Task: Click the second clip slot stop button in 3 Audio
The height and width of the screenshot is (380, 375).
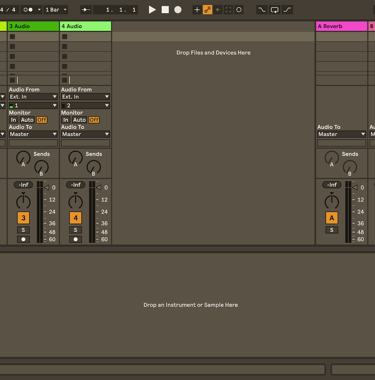Action: point(12,46)
